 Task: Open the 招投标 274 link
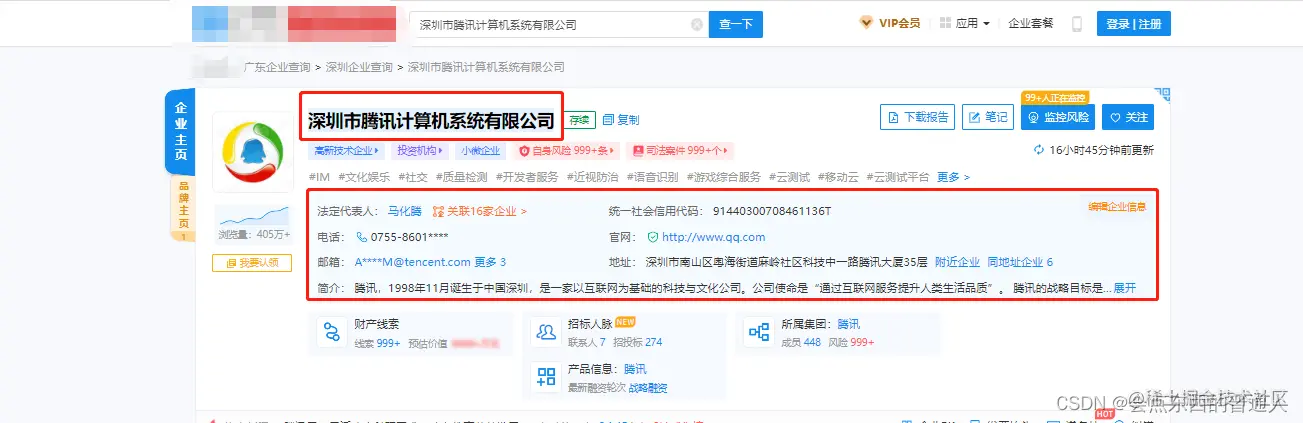click(637, 342)
